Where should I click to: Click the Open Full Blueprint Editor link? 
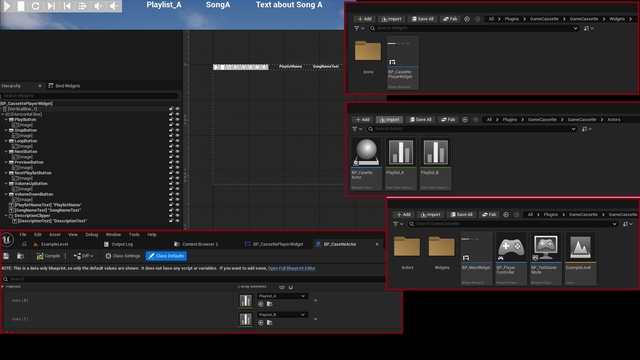(291, 268)
